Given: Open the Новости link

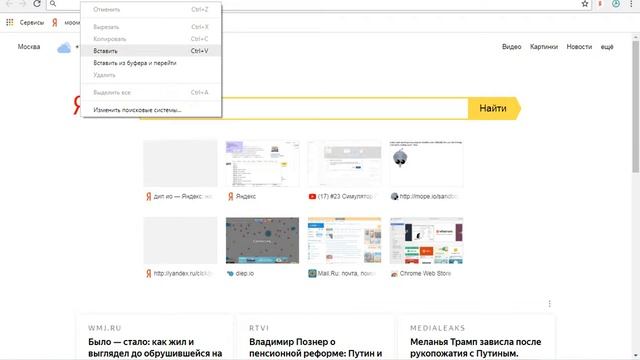Looking at the screenshot, I should click(579, 47).
